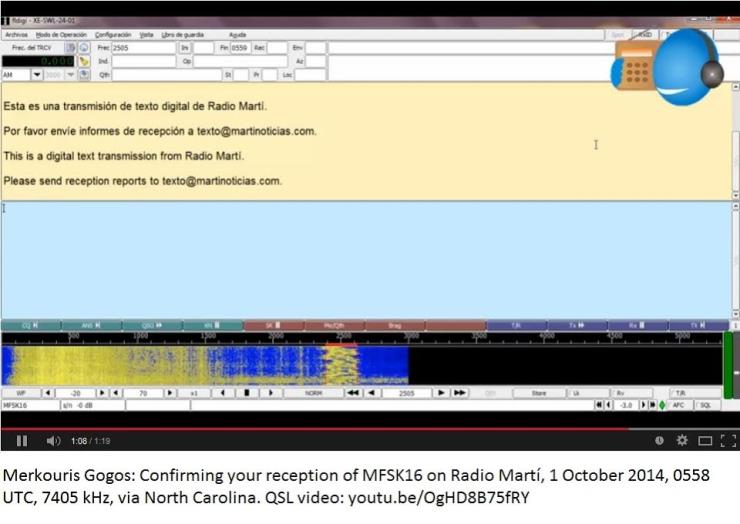740x524 pixels.
Task: Click the waterfall frequency field 2505
Action: click(x=407, y=393)
